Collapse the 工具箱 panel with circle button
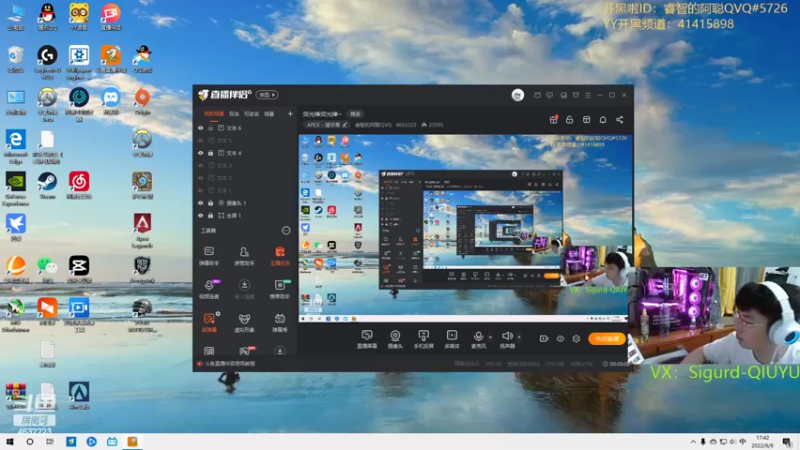 286,231
